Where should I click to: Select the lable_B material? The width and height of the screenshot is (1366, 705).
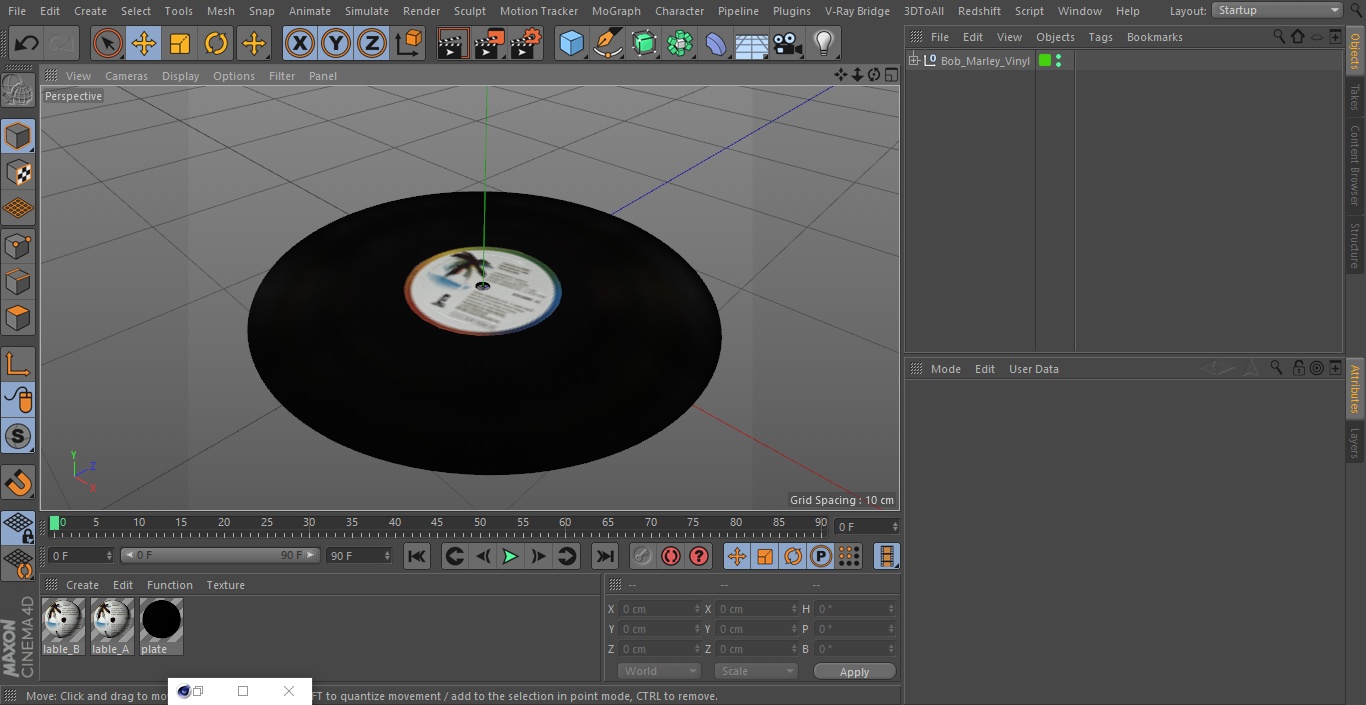click(62, 627)
